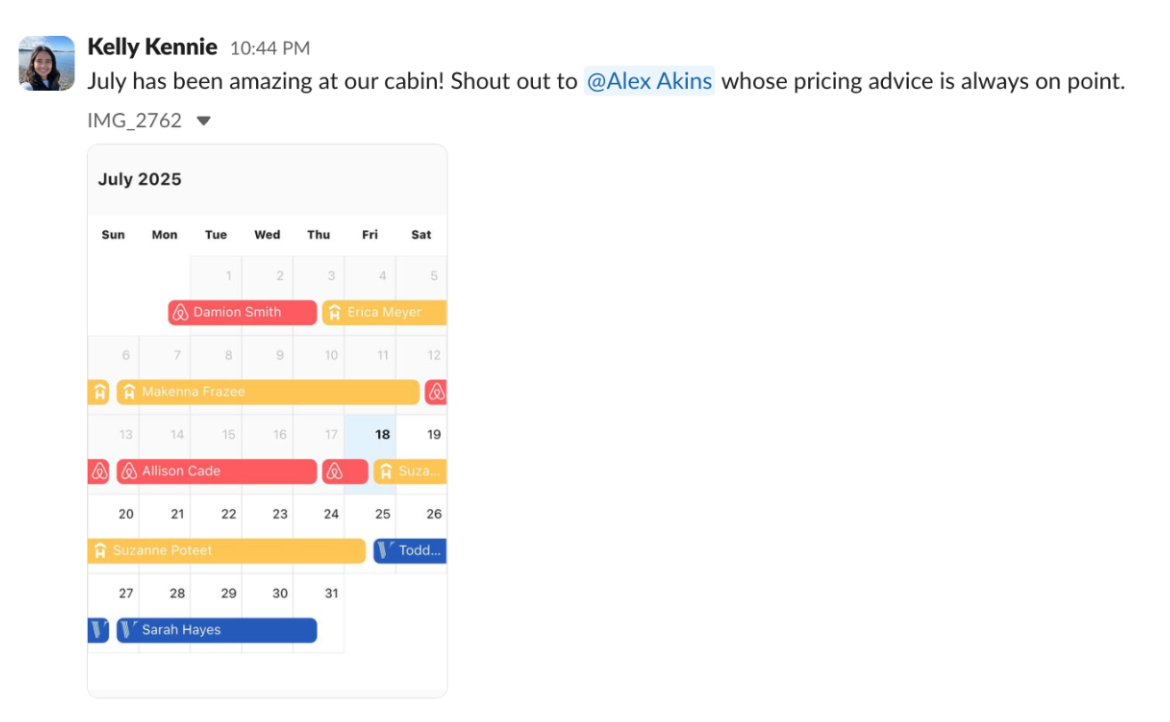Click the icon on Sarah Hayes booking

pyautogui.click(x=129, y=630)
